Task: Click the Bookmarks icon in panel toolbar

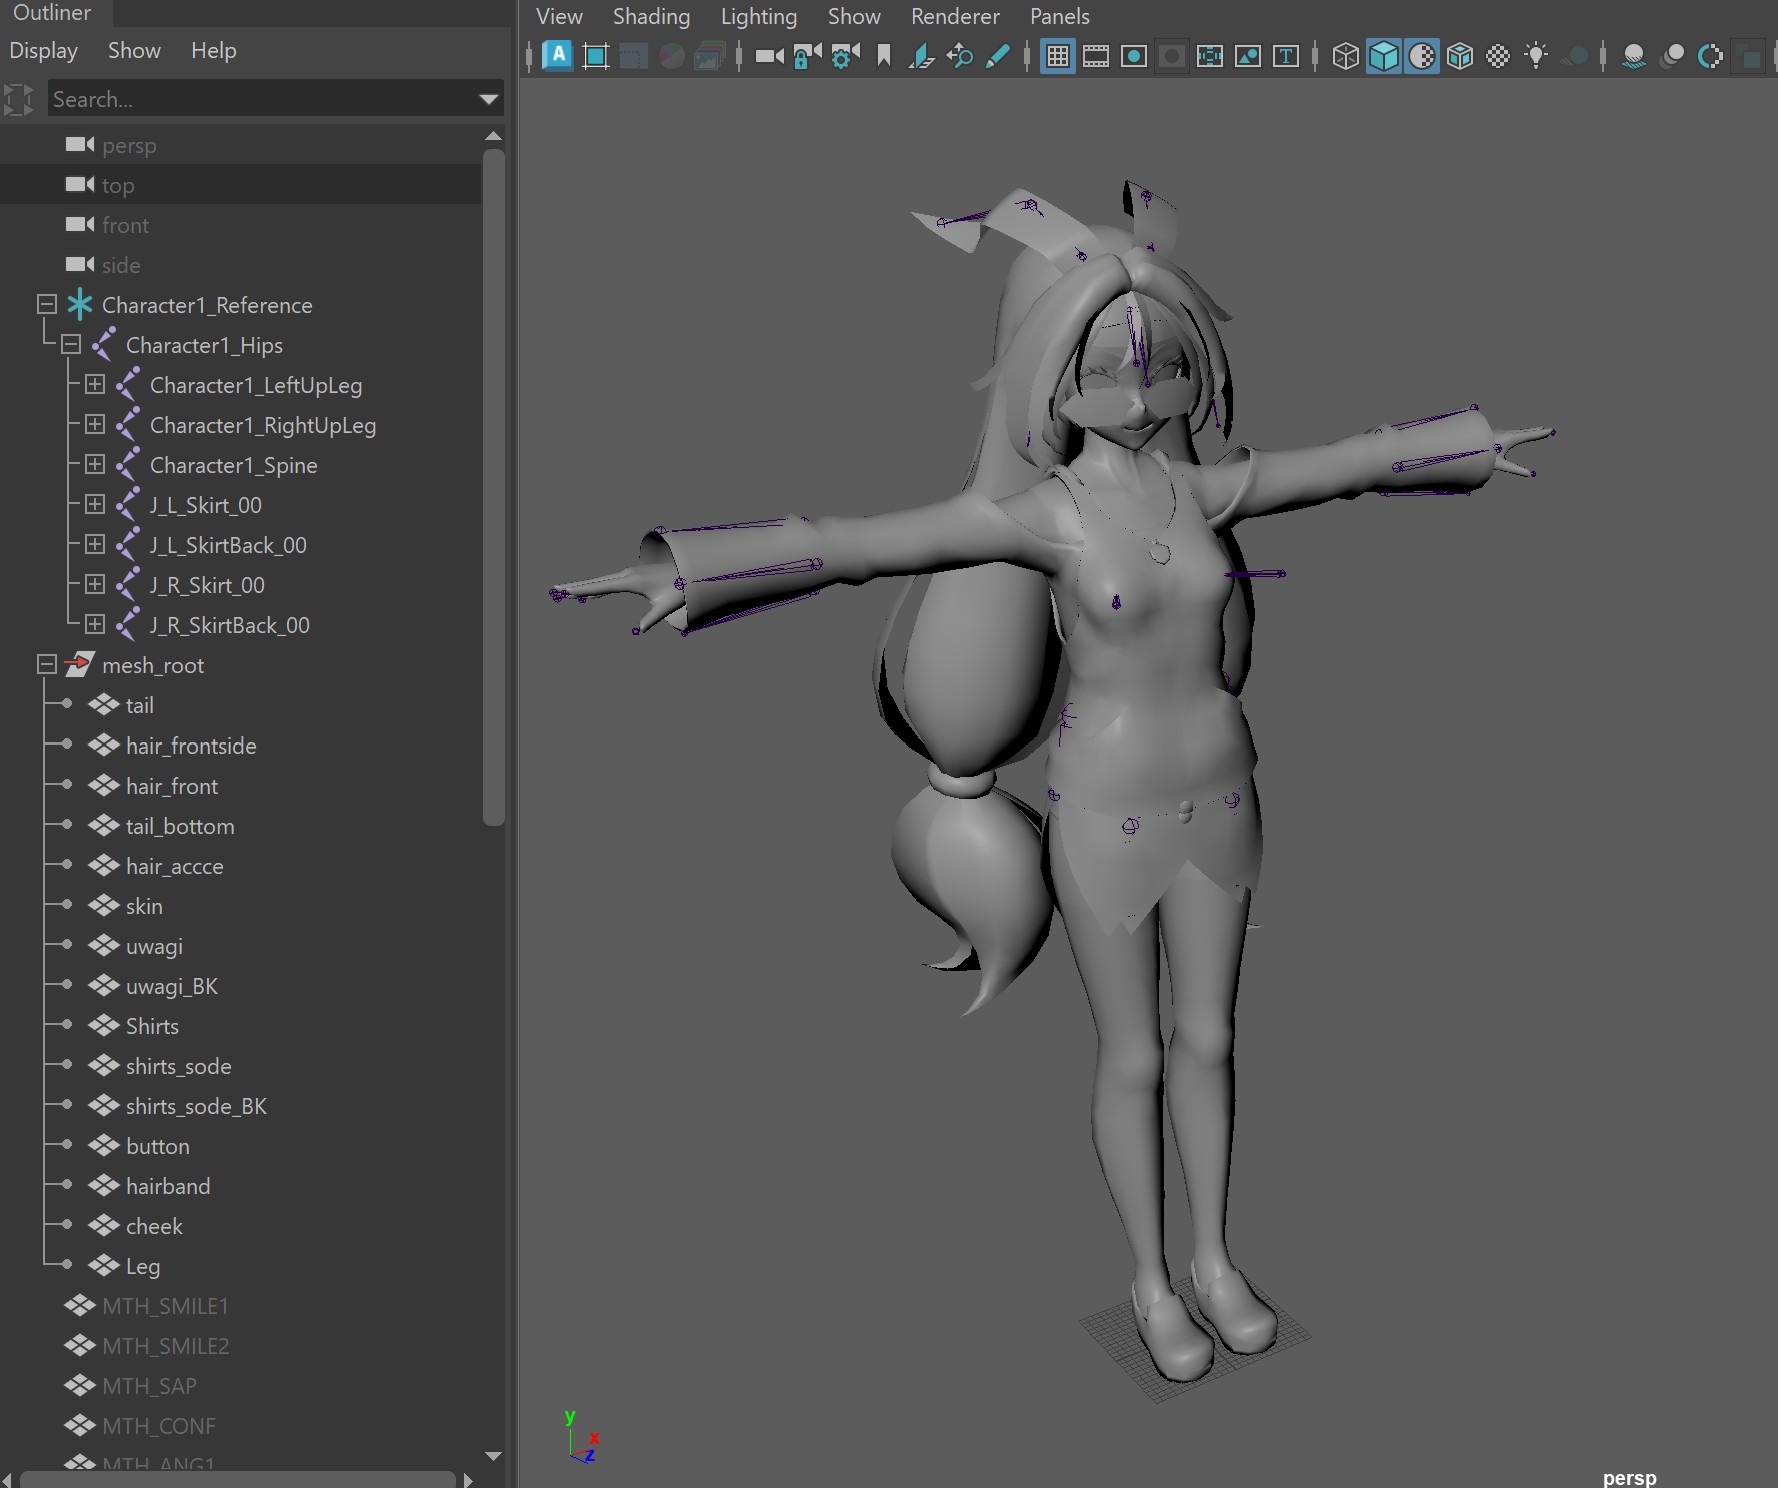Action: click(x=884, y=56)
